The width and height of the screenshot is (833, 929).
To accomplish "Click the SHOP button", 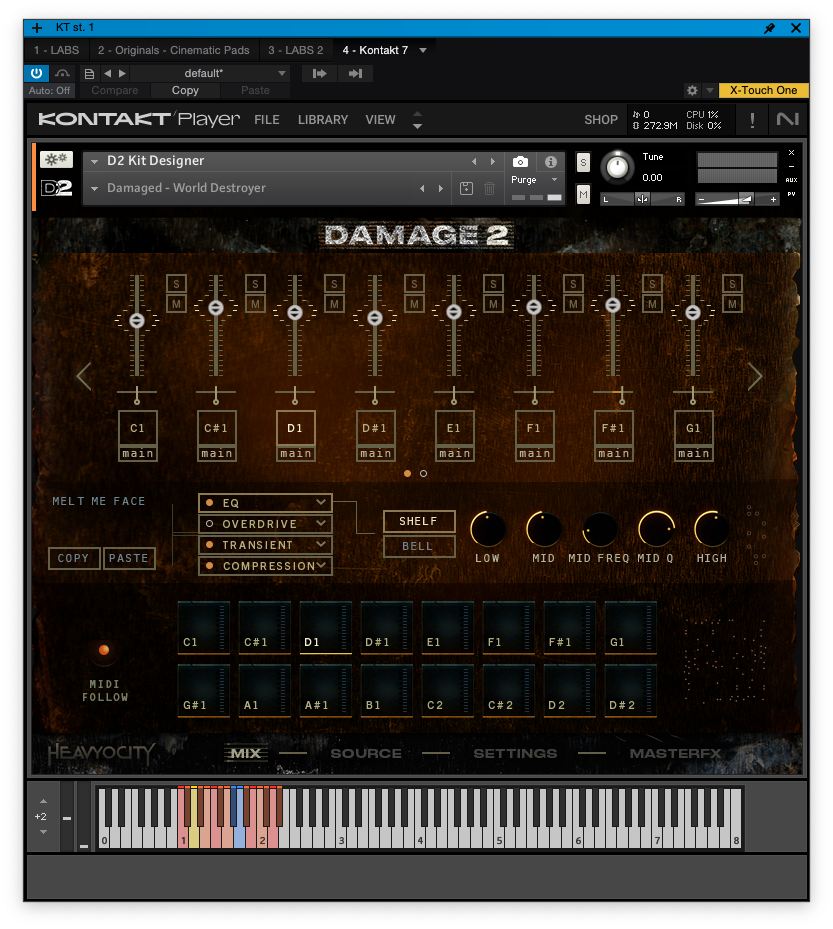I will click(x=601, y=120).
